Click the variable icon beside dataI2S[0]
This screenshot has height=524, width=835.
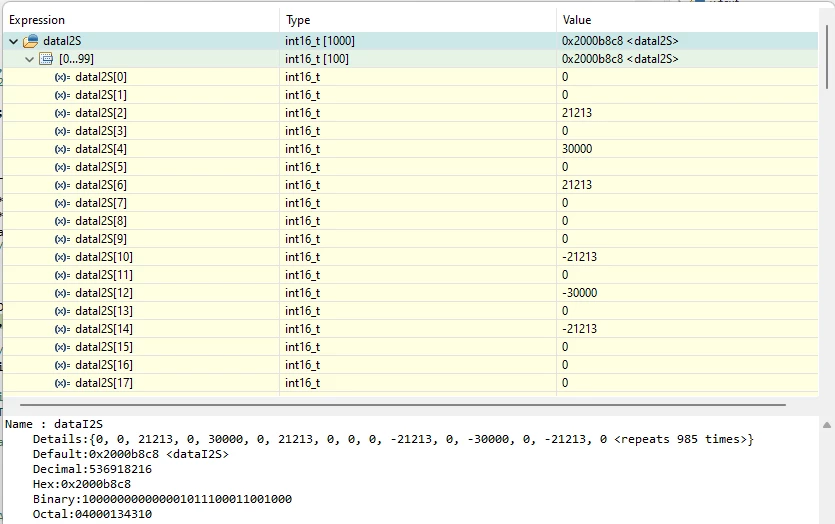tap(62, 77)
